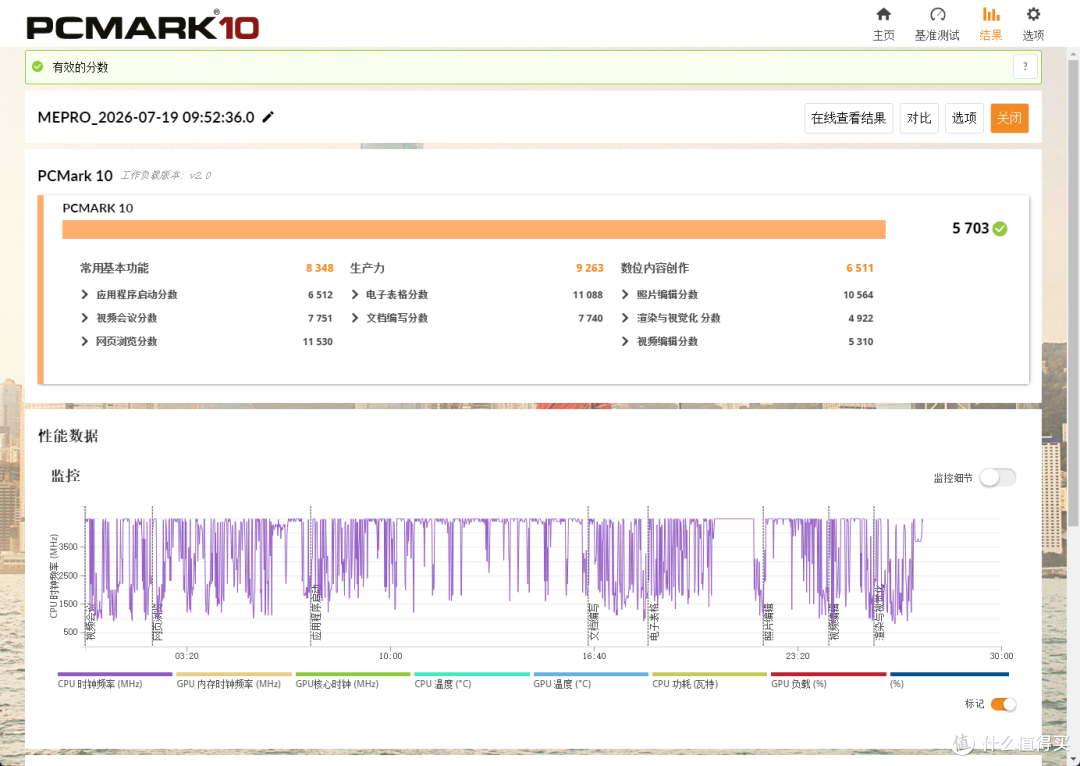Click the green valid score check icon
Screen dimensions: 1080x766
coord(38,67)
